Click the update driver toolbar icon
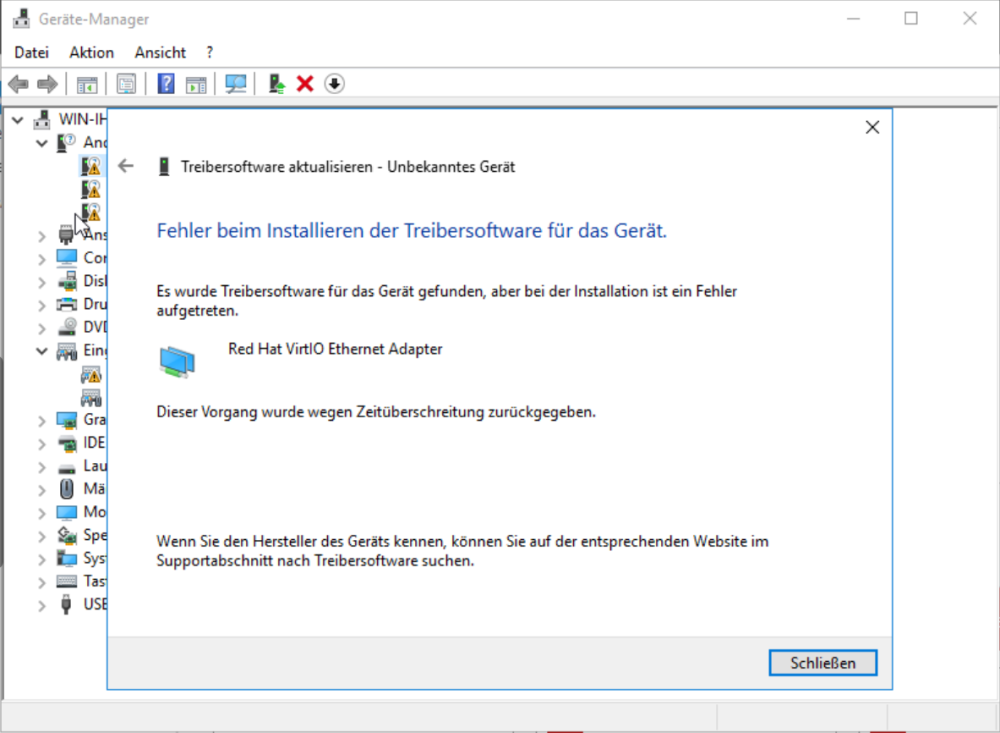This screenshot has height=733, width=1000. pyautogui.click(x=276, y=84)
